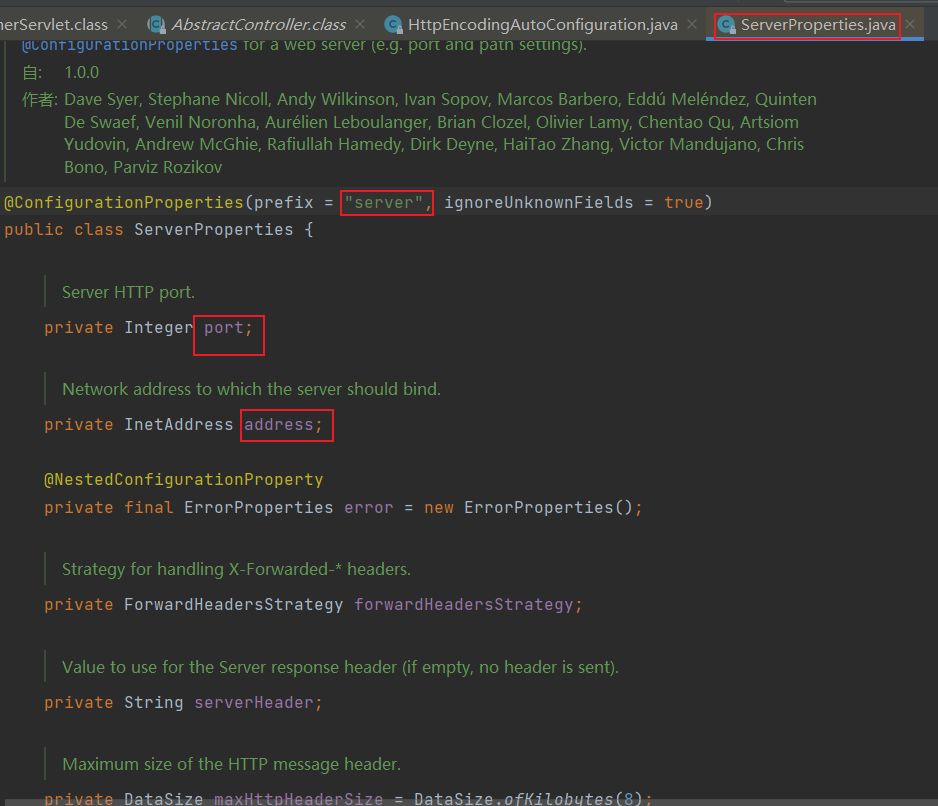Click the String type of serverHeader

click(154, 702)
